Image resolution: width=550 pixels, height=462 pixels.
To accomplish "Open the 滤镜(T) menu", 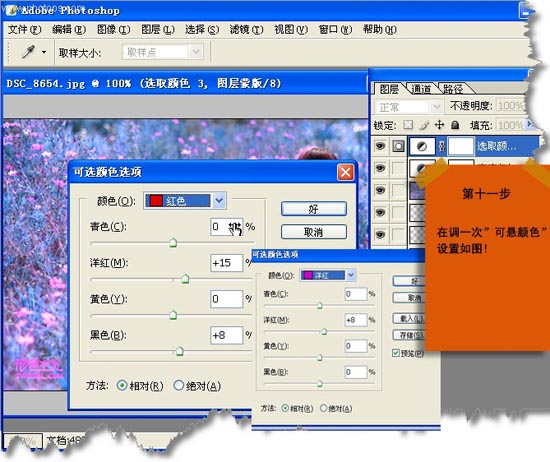I will [x=246, y=29].
